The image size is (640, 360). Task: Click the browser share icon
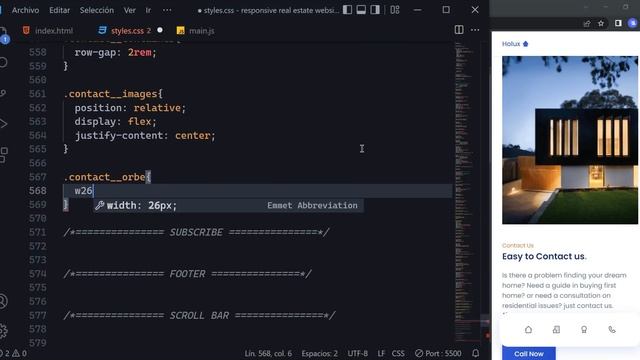pyautogui.click(x=587, y=23)
